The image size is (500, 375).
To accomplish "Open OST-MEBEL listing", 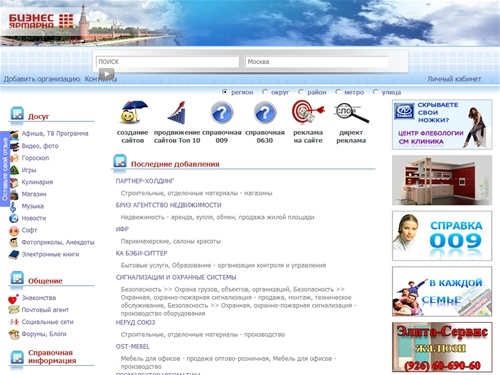I will pos(133,347).
